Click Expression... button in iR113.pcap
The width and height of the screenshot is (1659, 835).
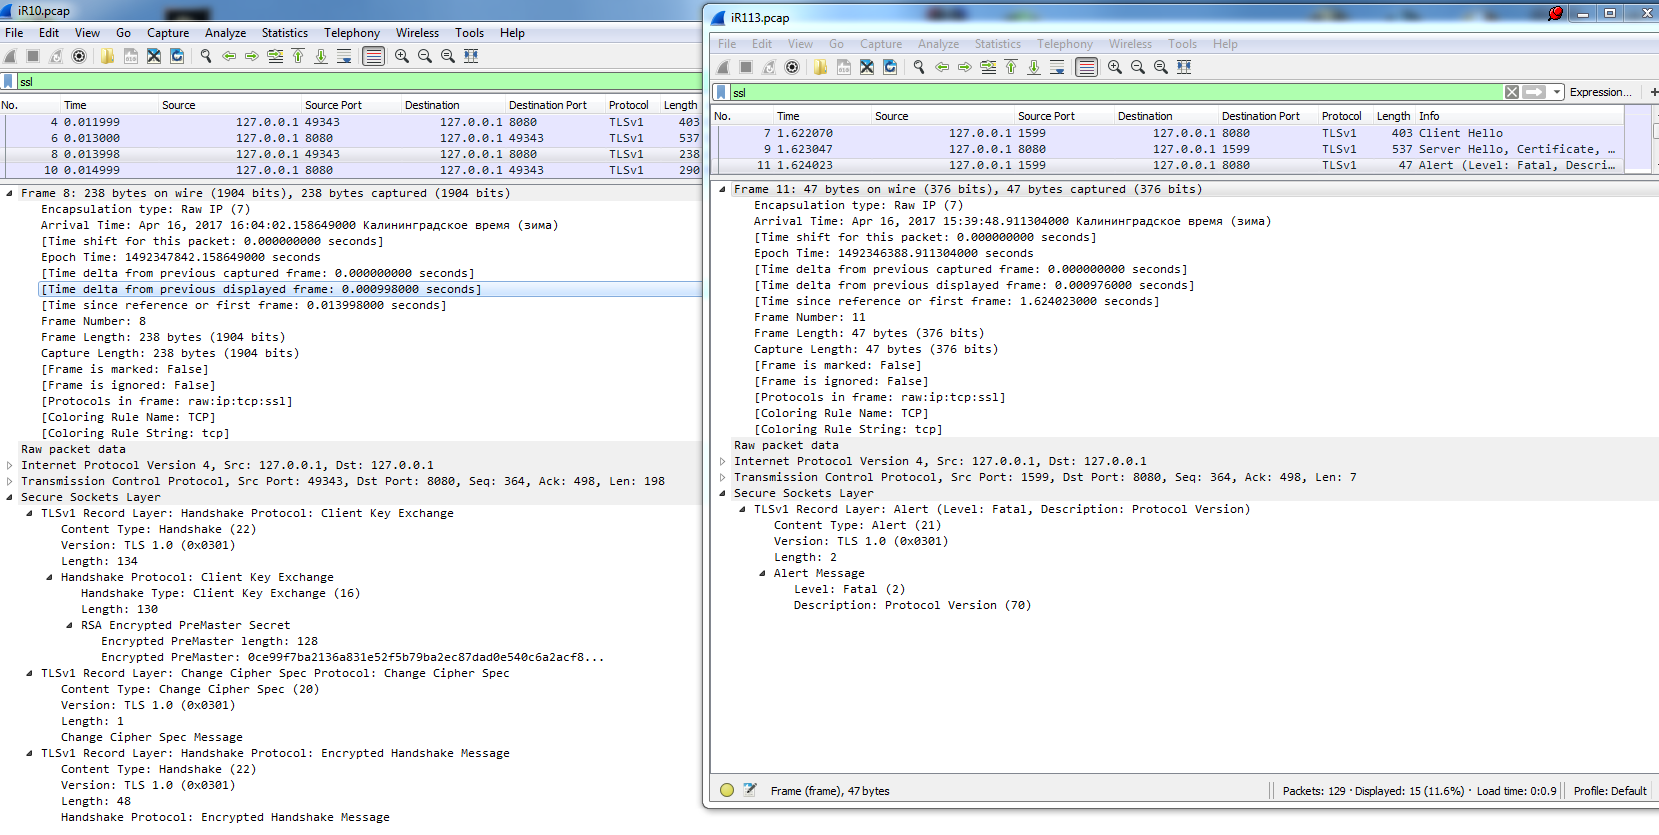pyautogui.click(x=1600, y=92)
